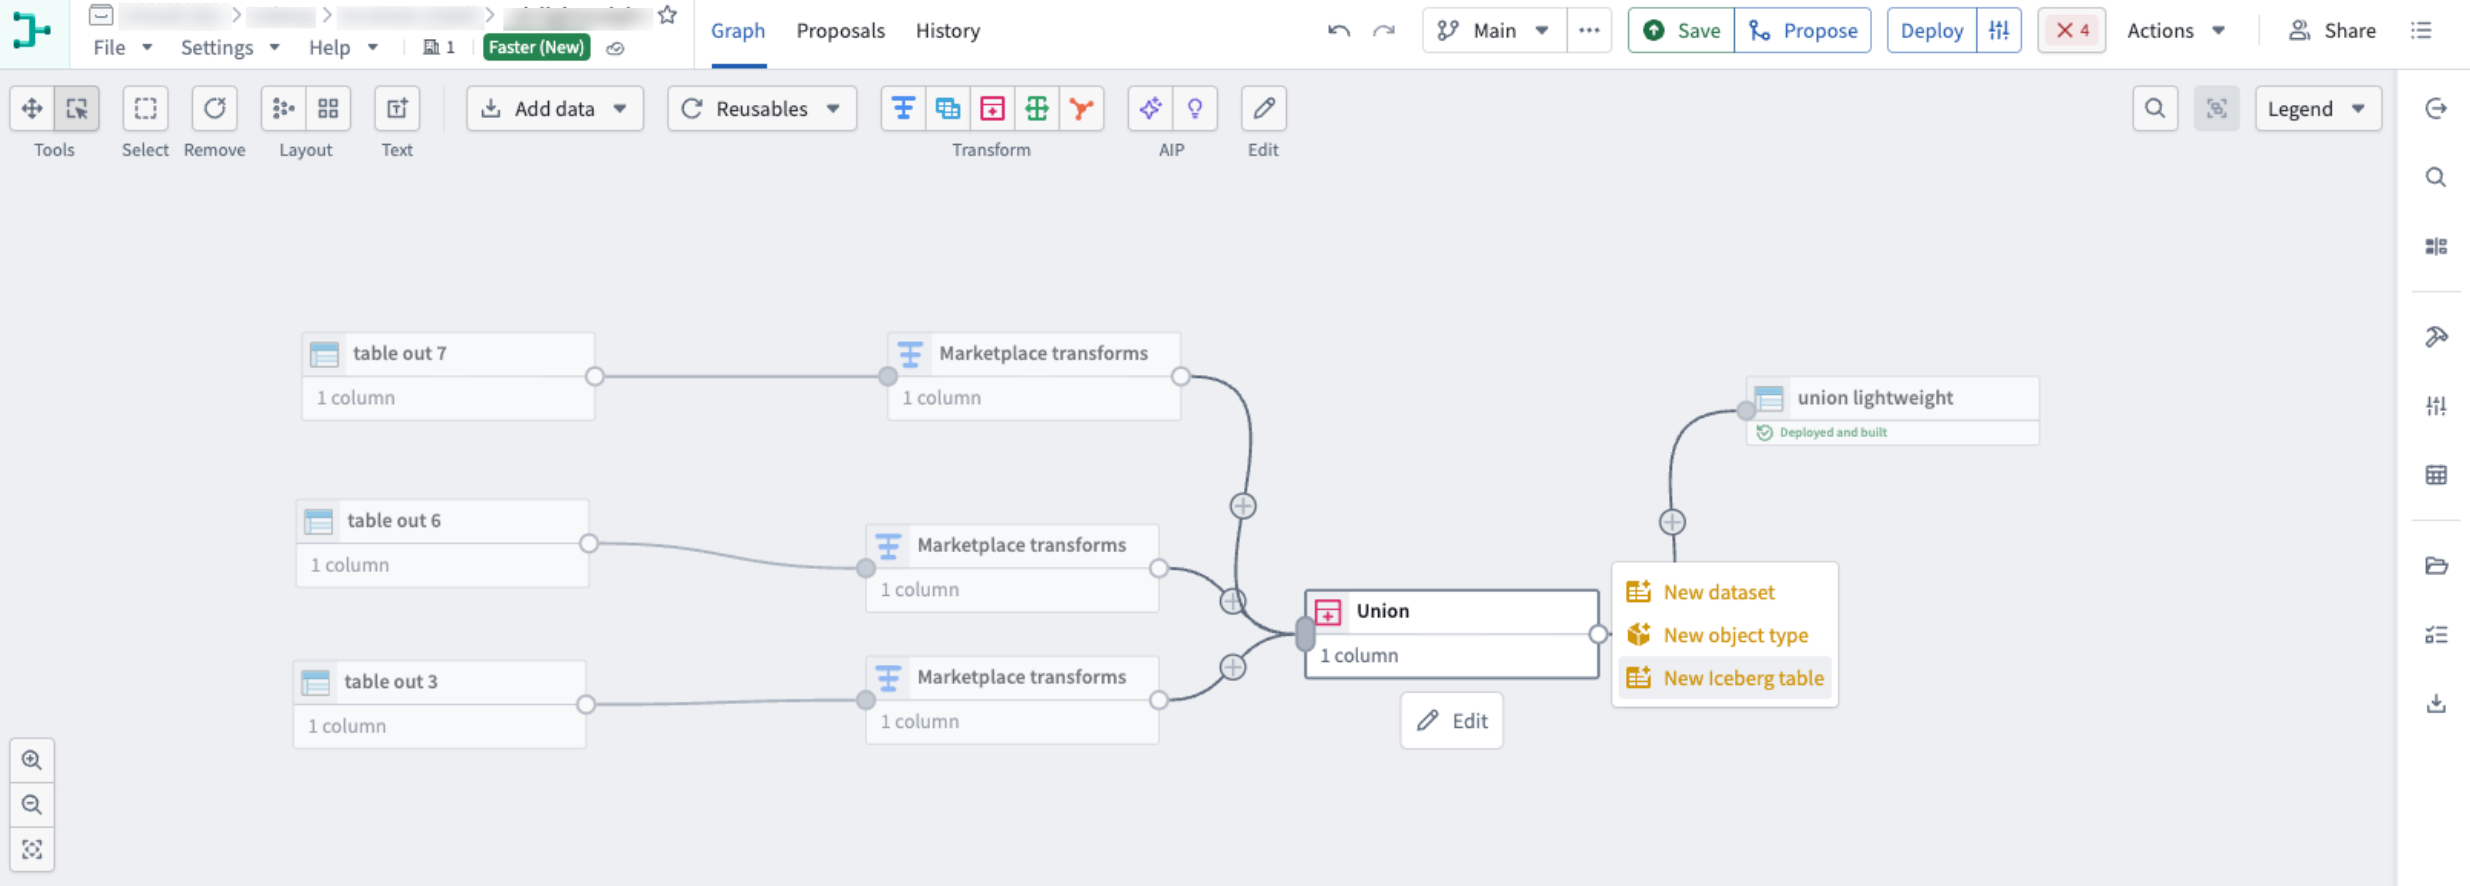Add a Text box to the graph
The height and width of the screenshot is (886, 2470).
397,108
